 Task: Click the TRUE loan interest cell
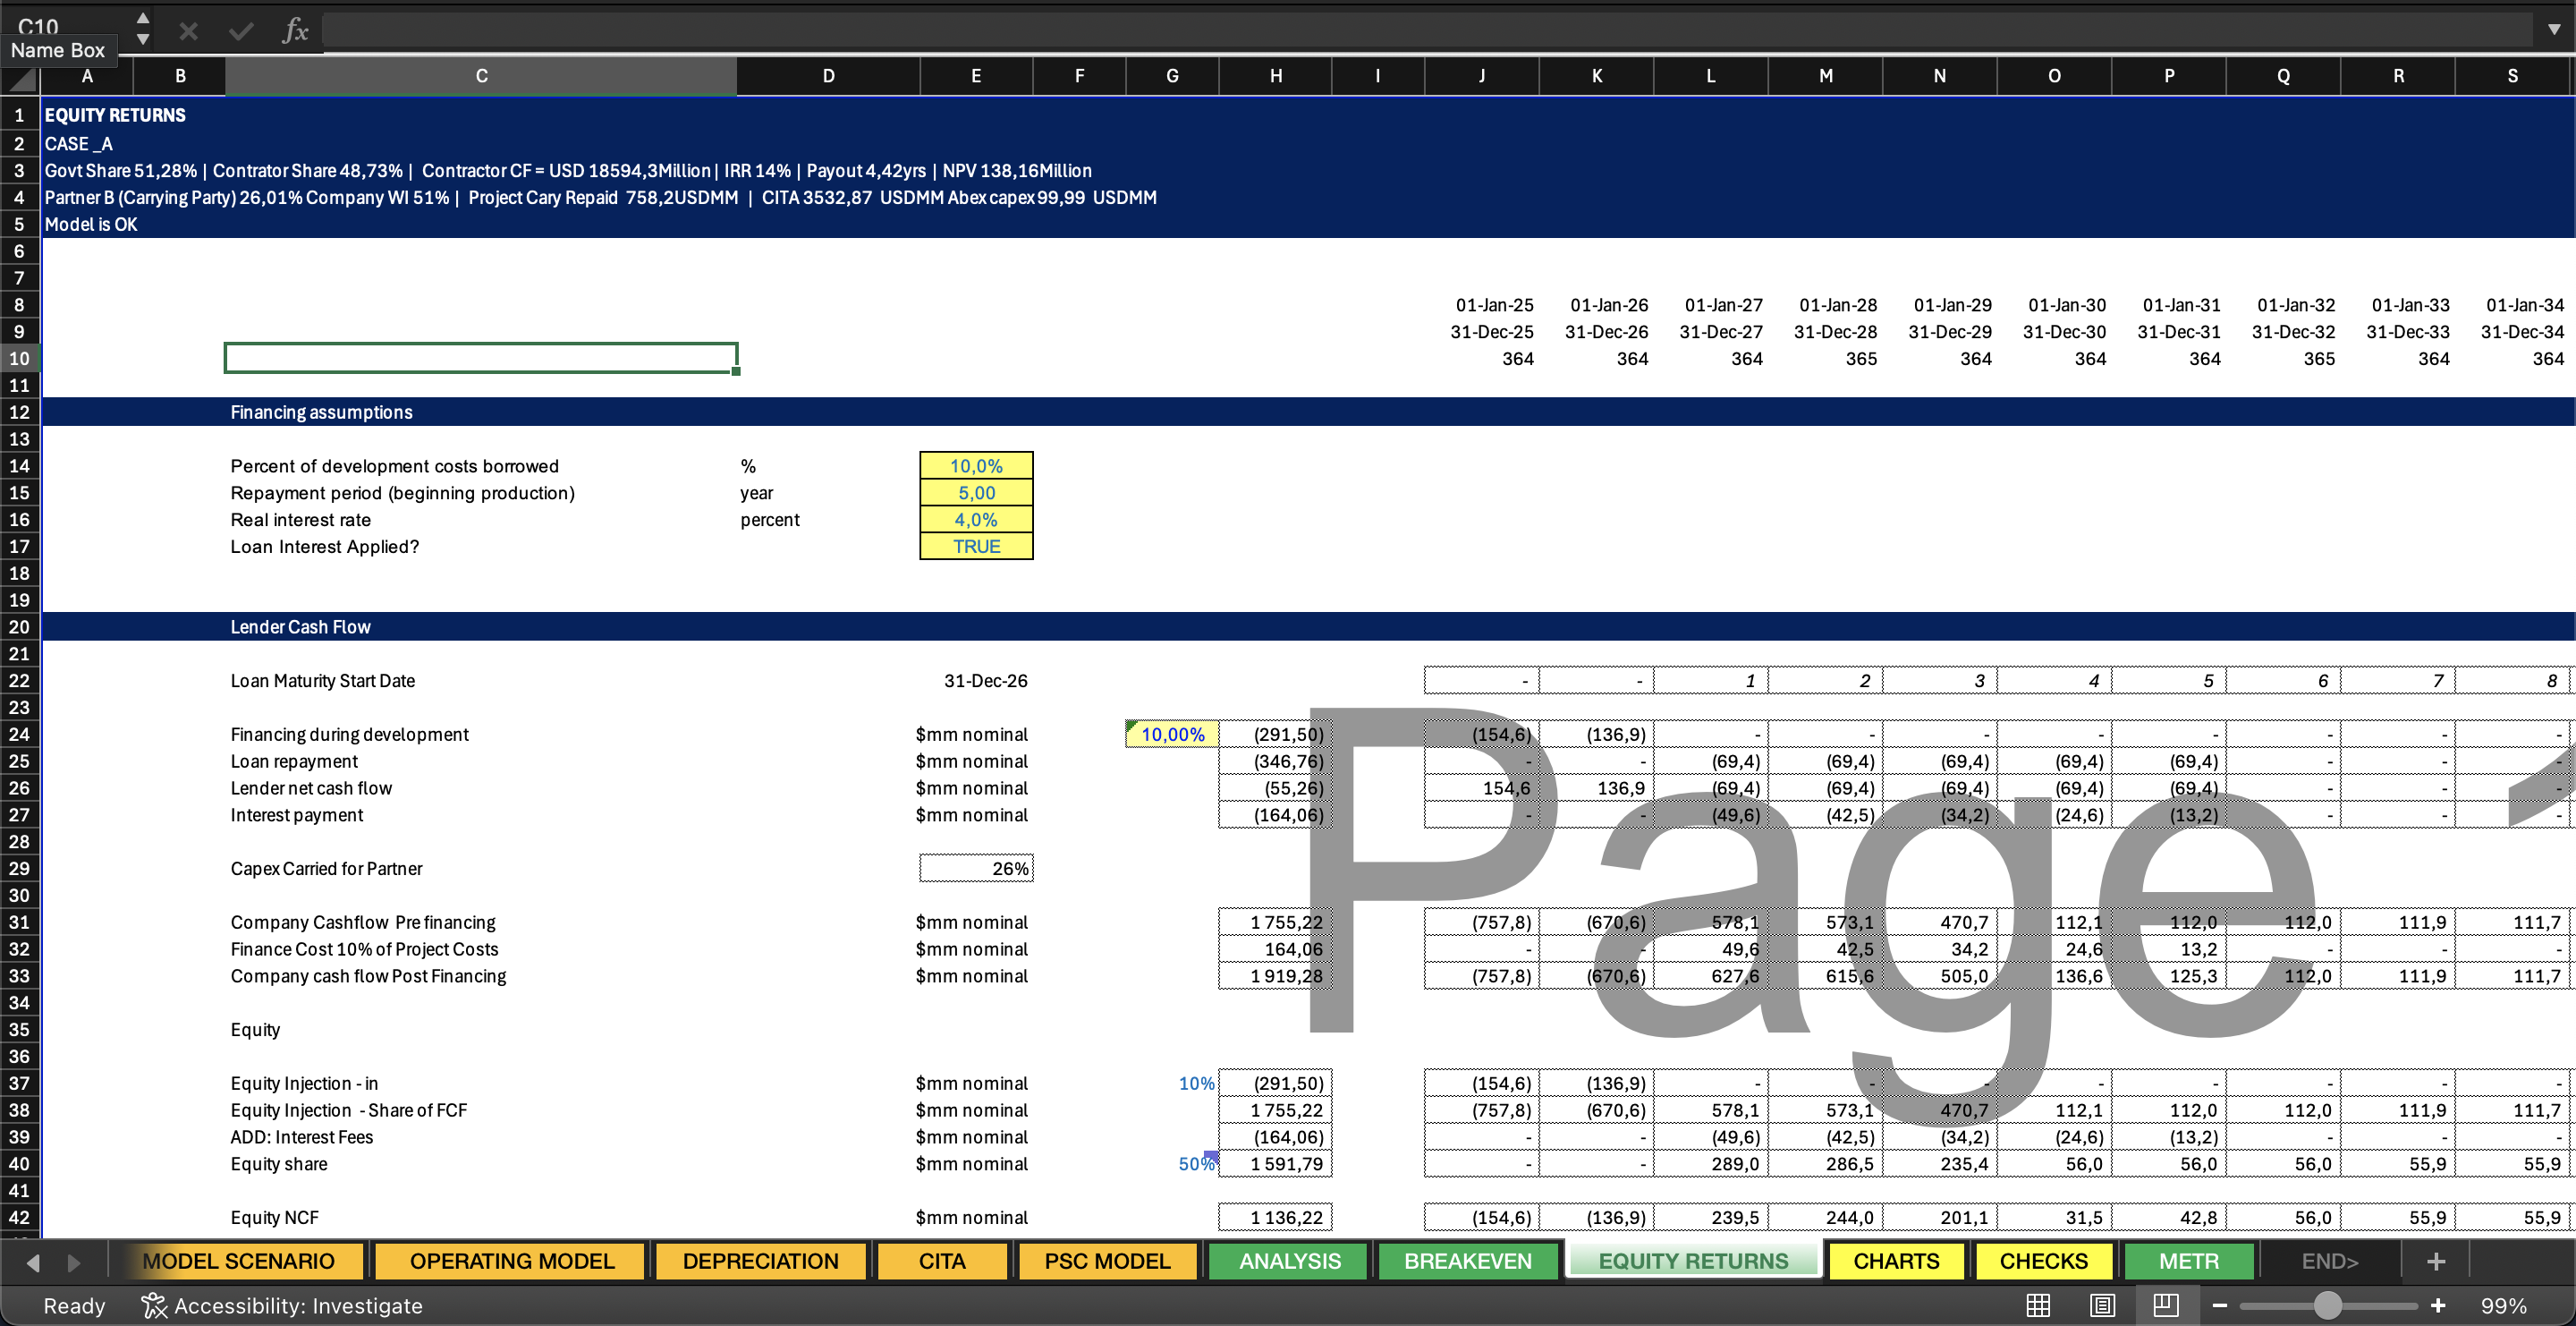[x=976, y=547]
